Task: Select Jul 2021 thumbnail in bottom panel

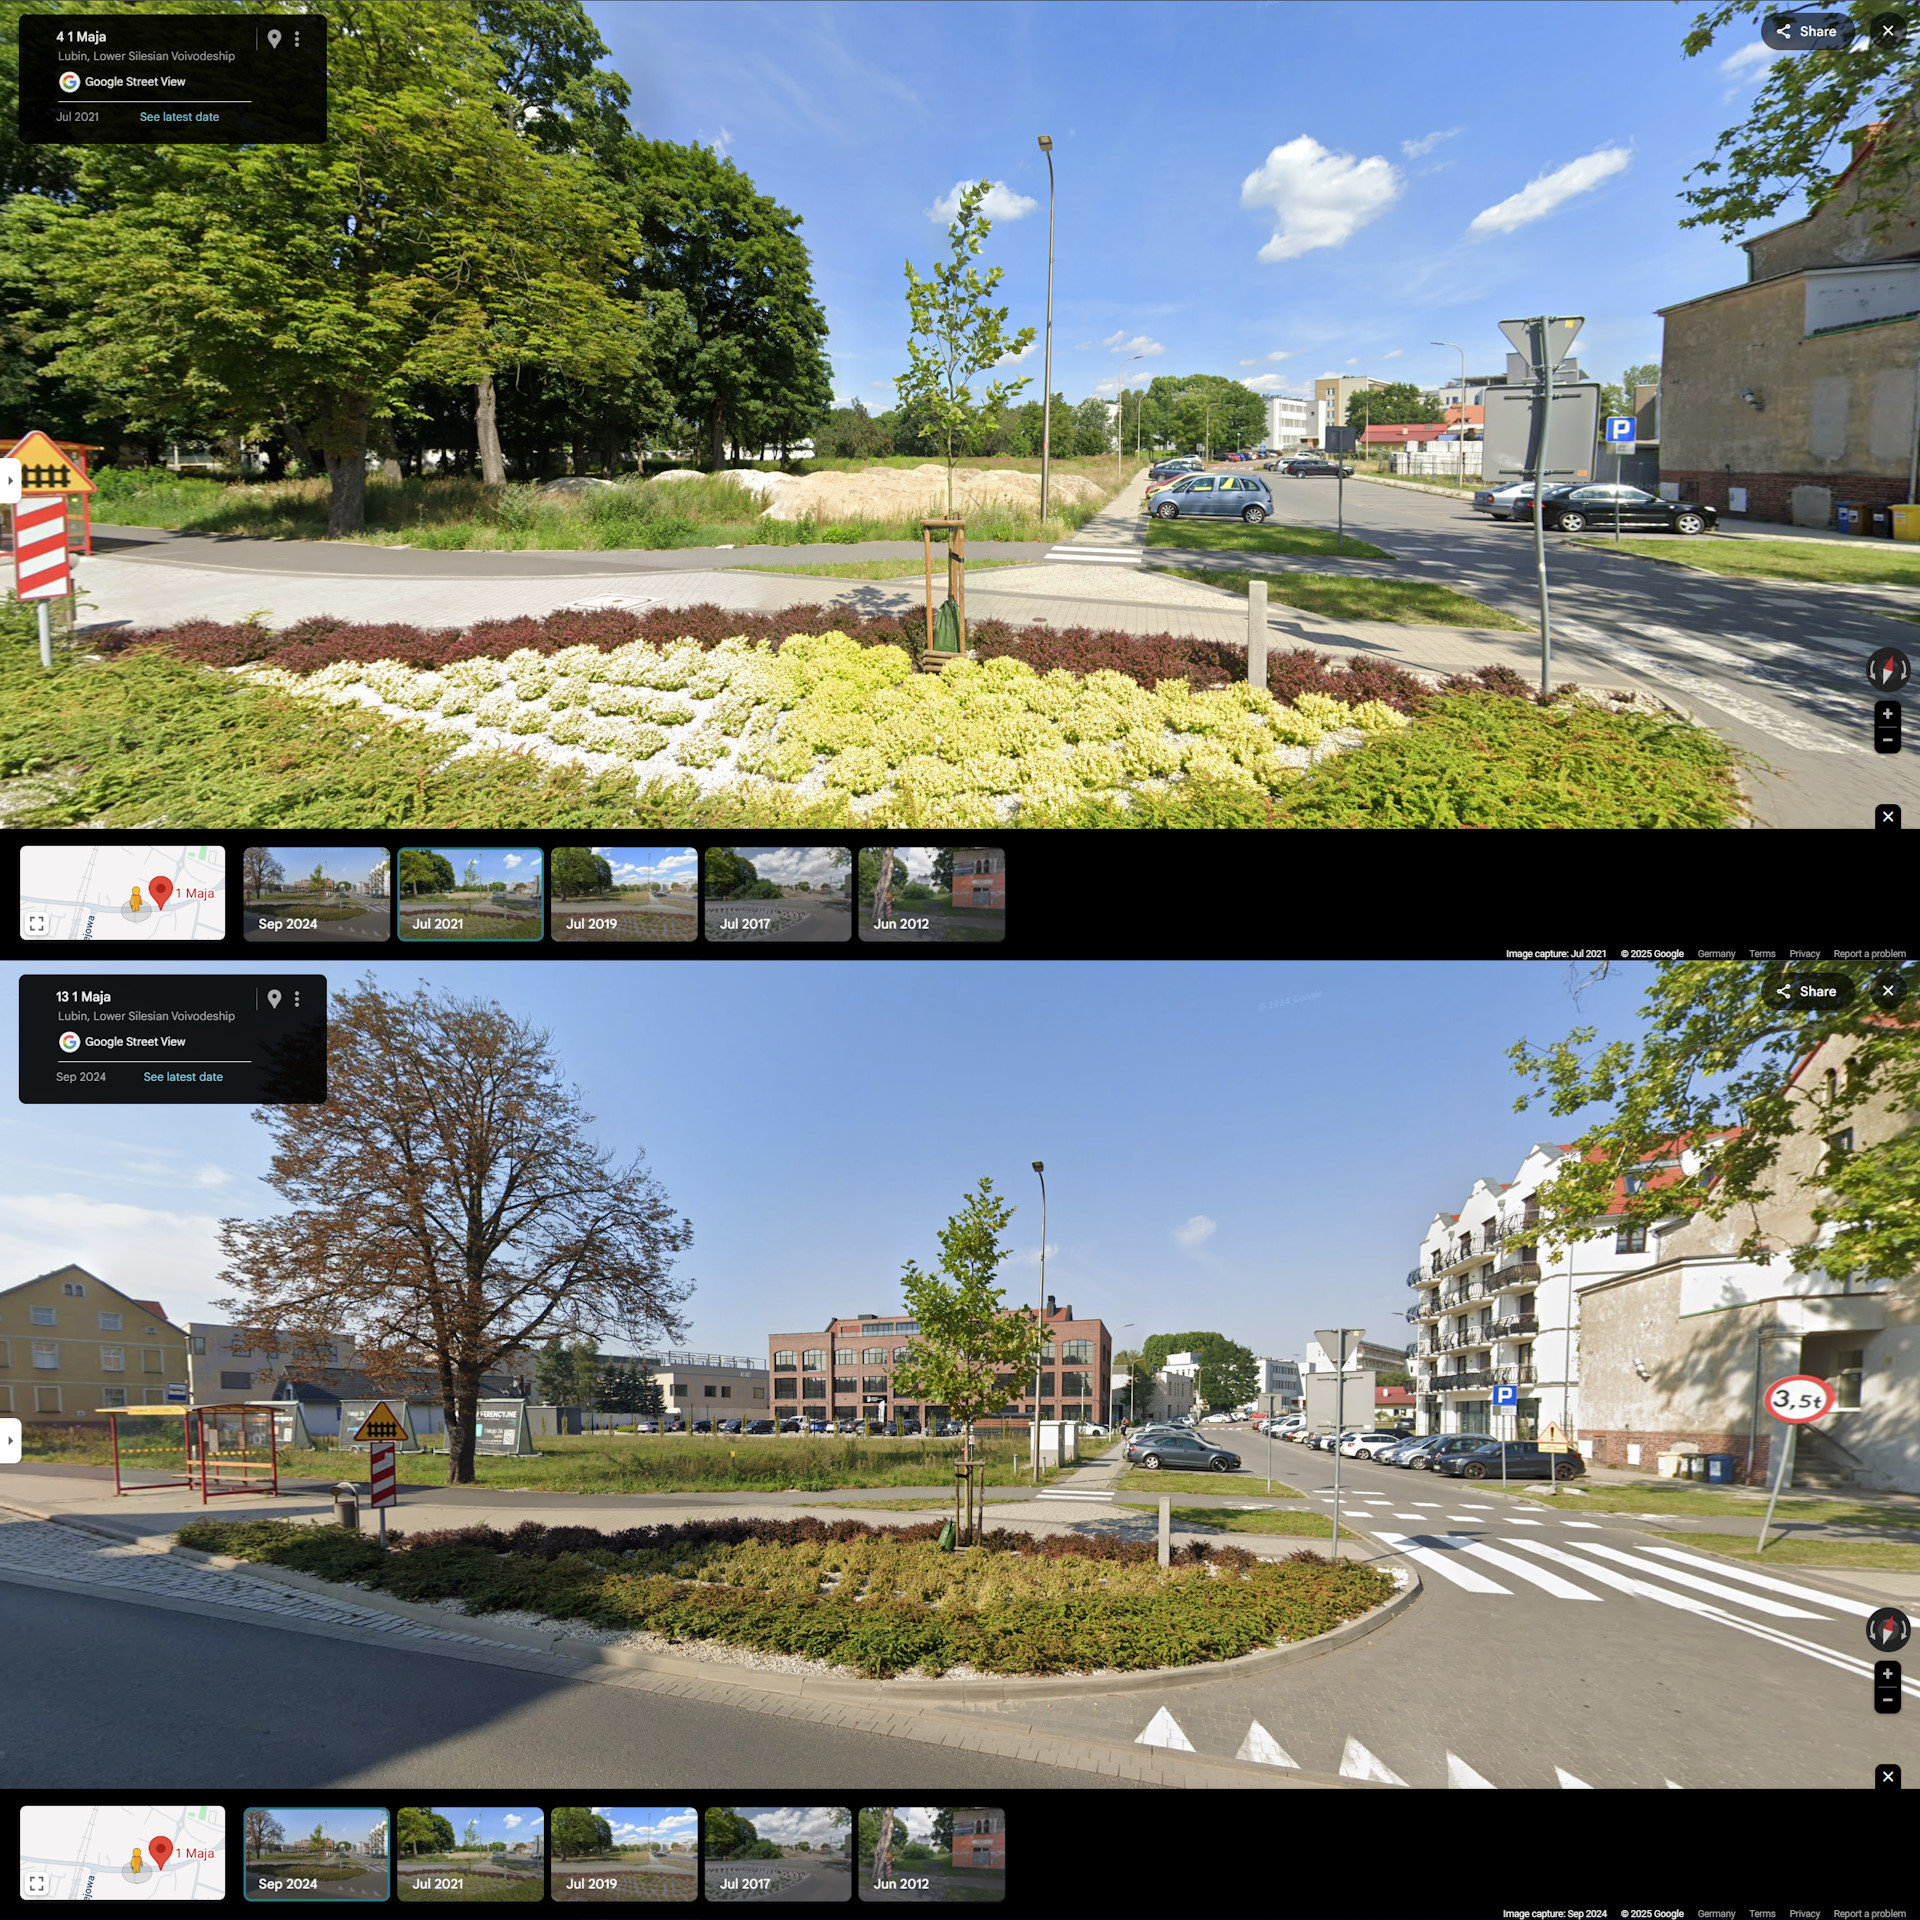Action: (470, 1854)
